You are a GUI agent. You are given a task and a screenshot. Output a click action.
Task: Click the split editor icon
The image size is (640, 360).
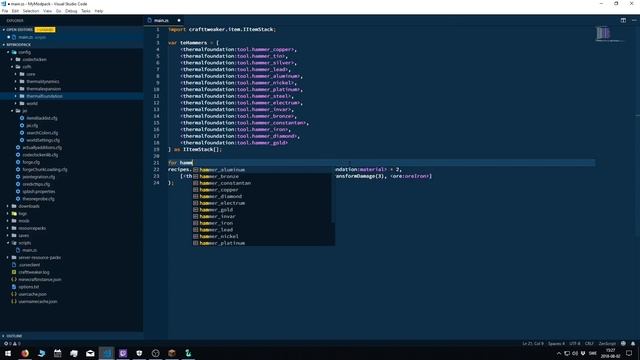[623, 20]
